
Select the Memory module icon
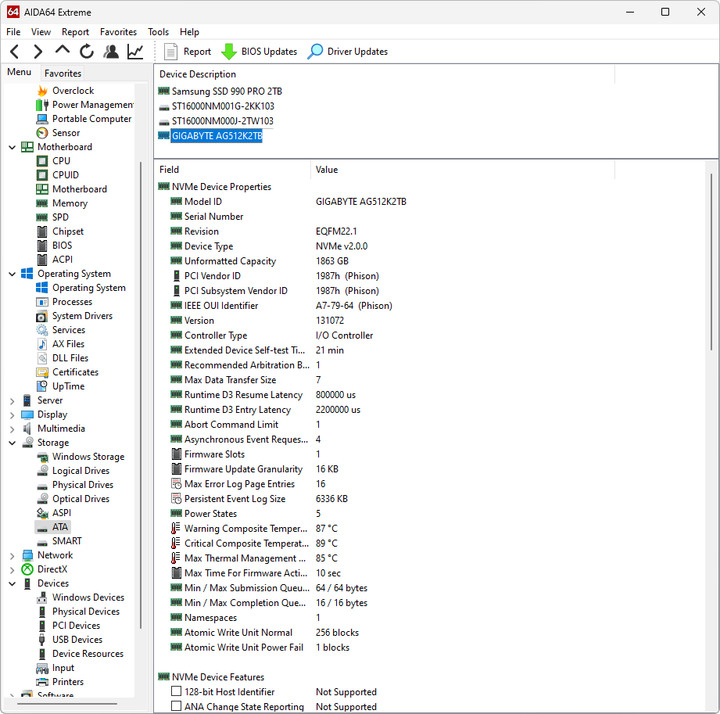[x=42, y=203]
